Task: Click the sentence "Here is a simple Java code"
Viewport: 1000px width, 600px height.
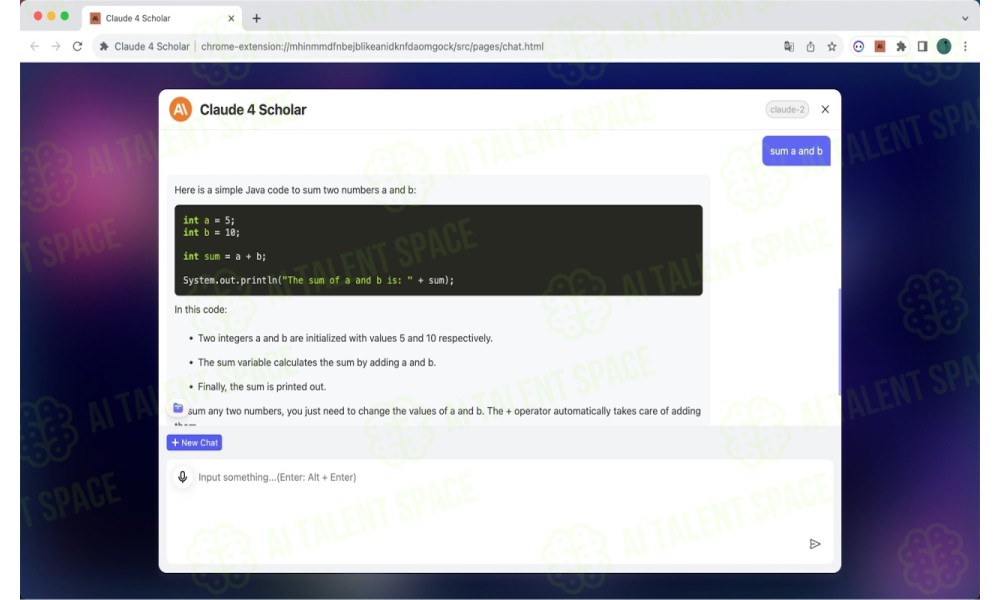Action: coord(295,190)
